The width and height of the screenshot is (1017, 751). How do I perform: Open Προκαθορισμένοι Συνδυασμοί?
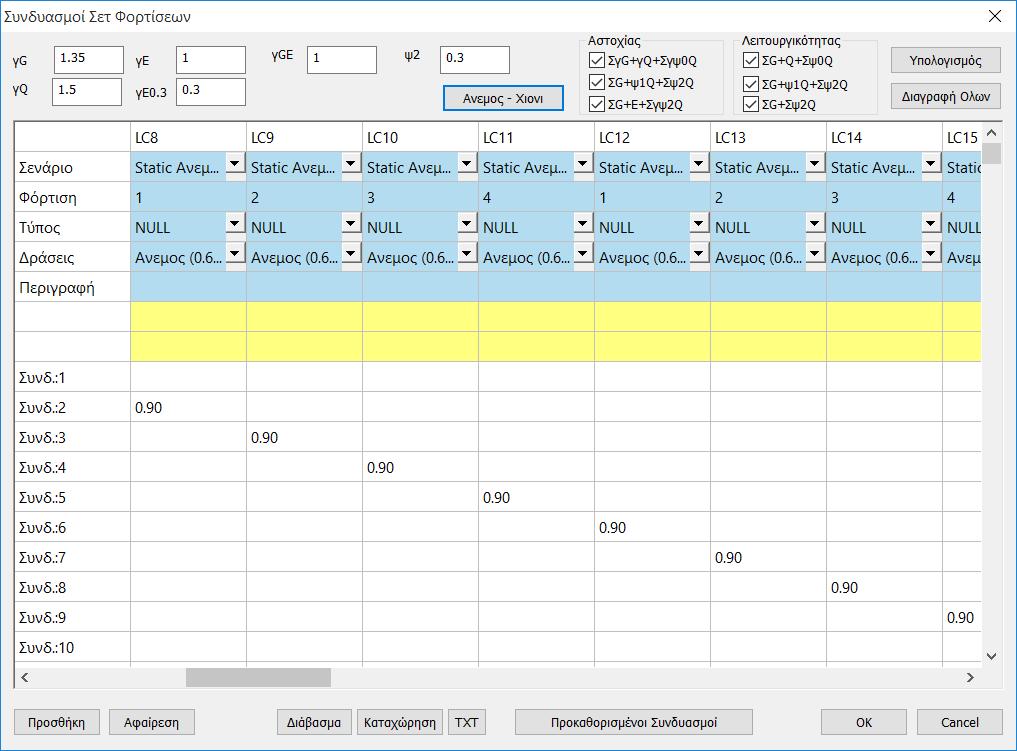click(x=634, y=722)
